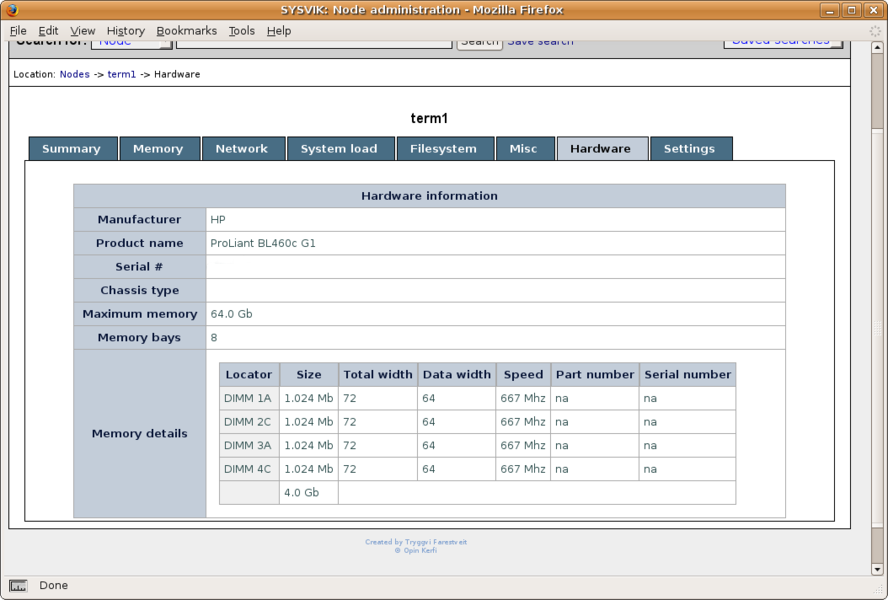
Task: Switch to the Settings tab
Action: (x=691, y=148)
